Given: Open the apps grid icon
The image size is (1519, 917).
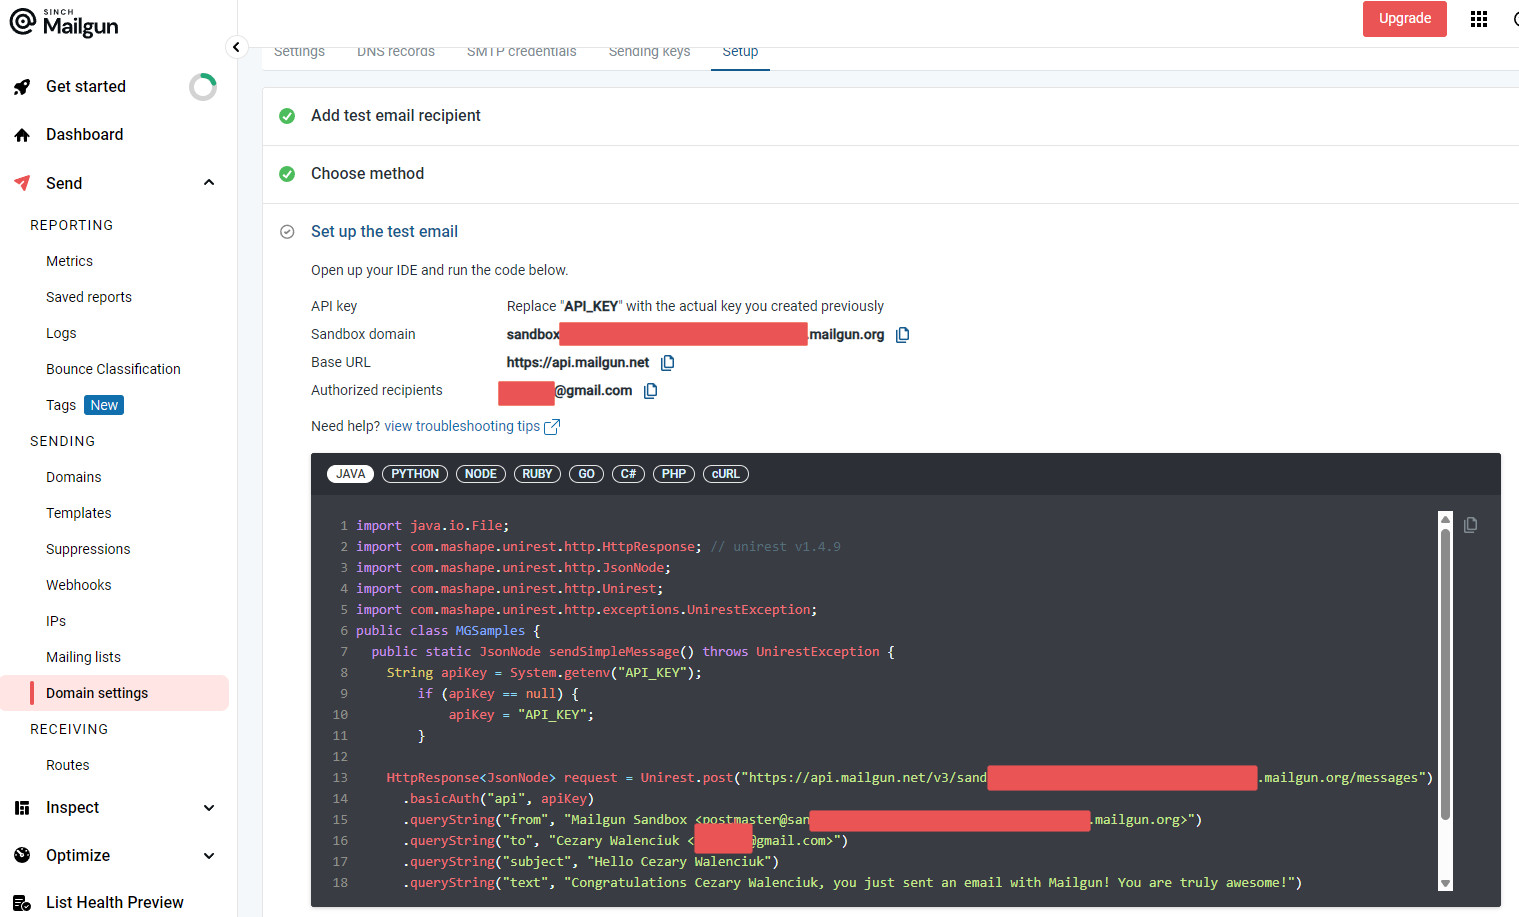Looking at the screenshot, I should click(1479, 19).
